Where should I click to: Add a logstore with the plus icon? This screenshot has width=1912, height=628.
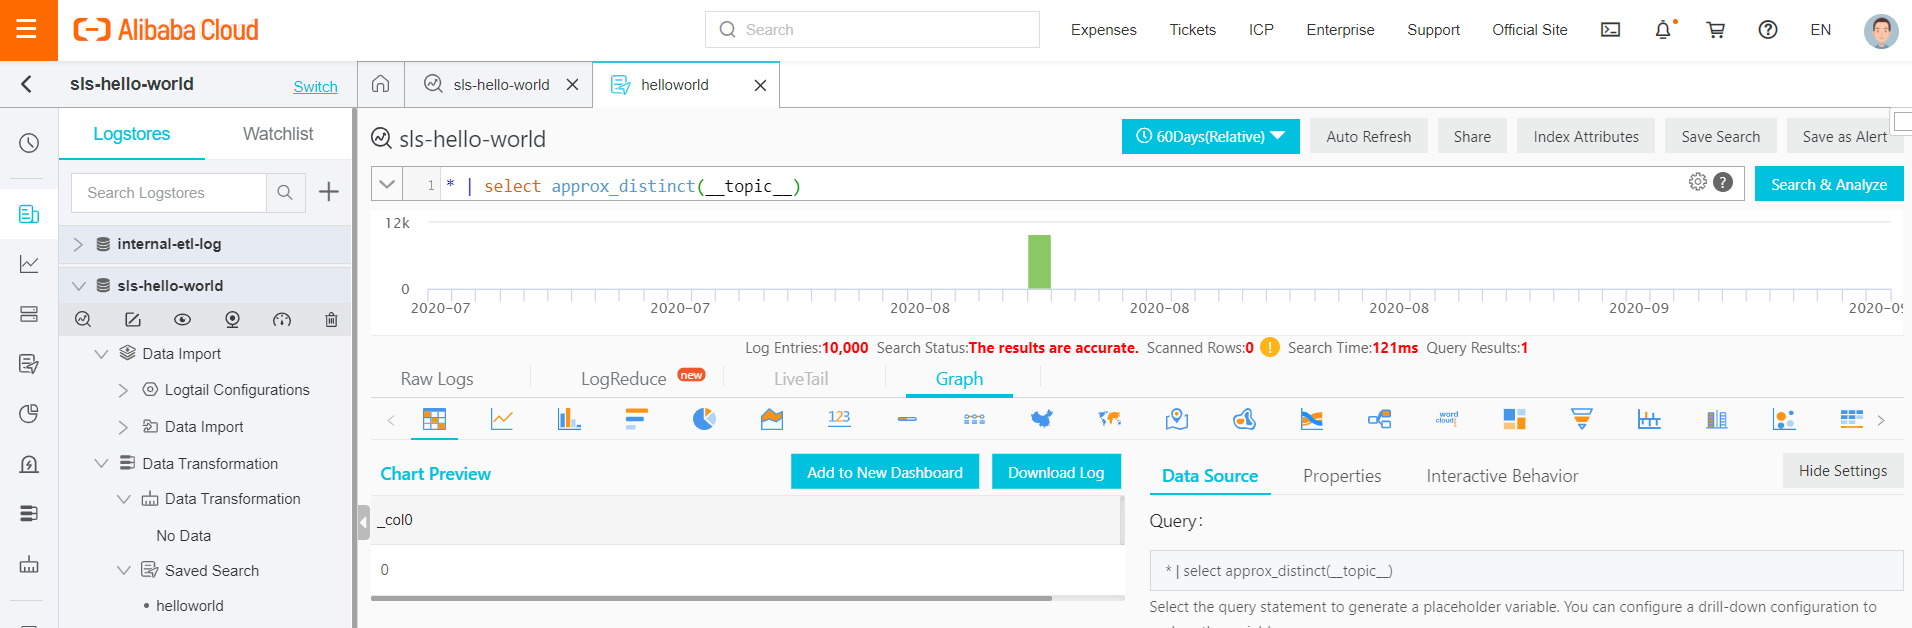(x=329, y=192)
